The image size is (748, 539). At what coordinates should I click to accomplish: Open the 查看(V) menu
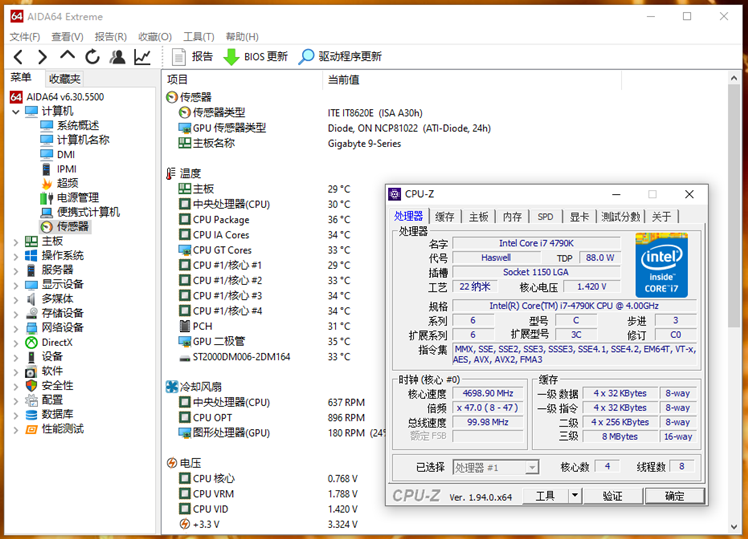tap(67, 37)
